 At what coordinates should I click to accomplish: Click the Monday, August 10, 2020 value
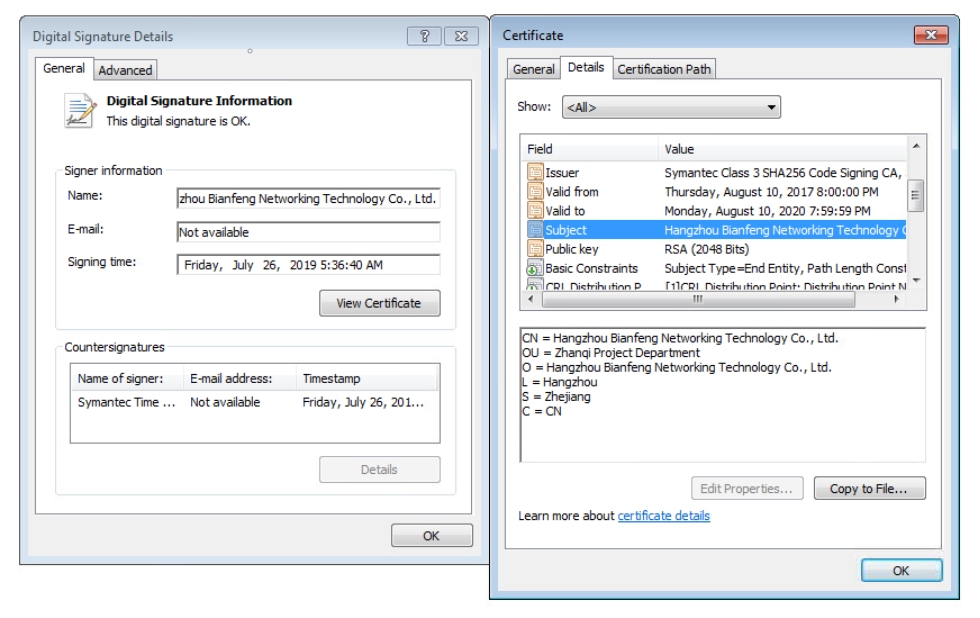coord(768,211)
